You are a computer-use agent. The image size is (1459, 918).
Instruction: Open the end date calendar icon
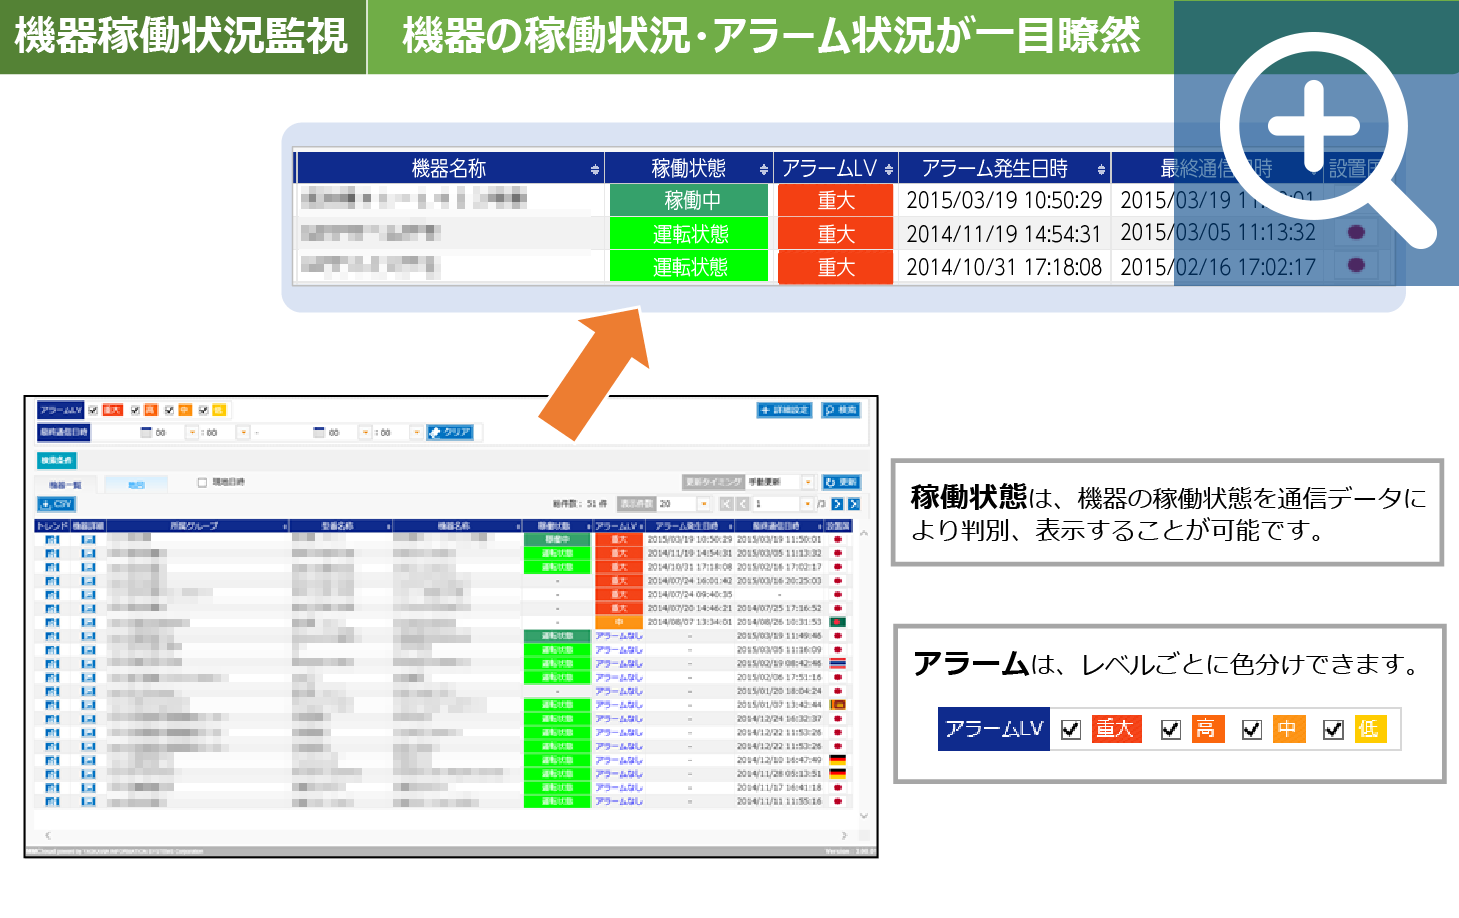click(319, 432)
